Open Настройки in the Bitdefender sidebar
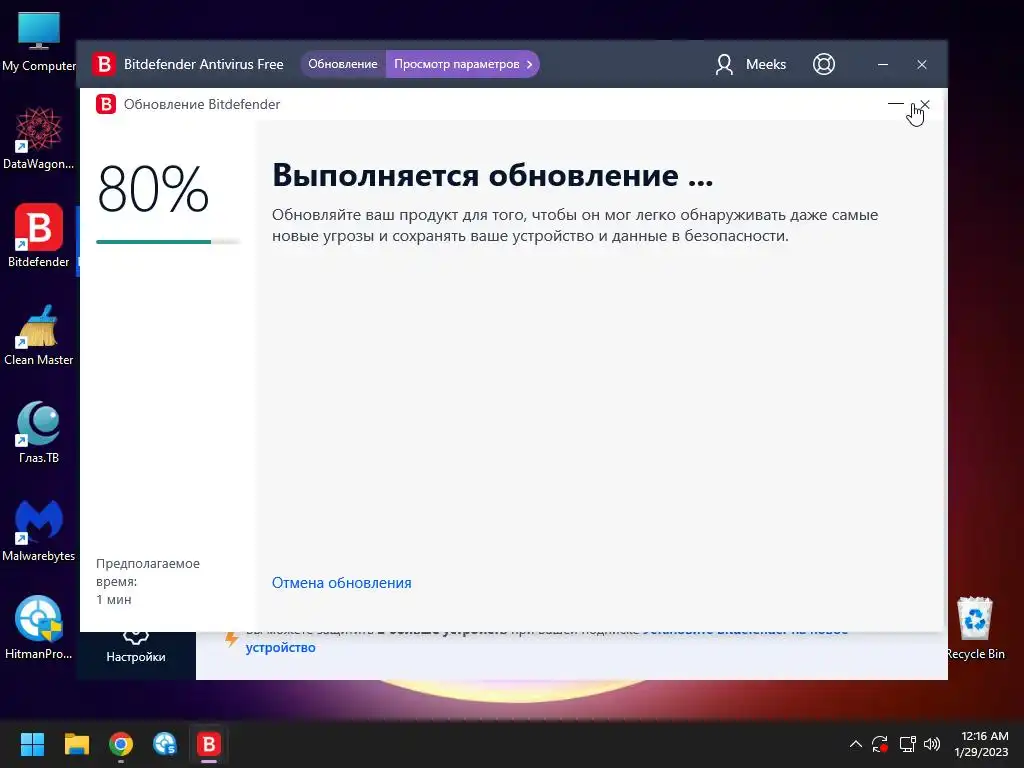This screenshot has width=1024, height=768. [136, 648]
